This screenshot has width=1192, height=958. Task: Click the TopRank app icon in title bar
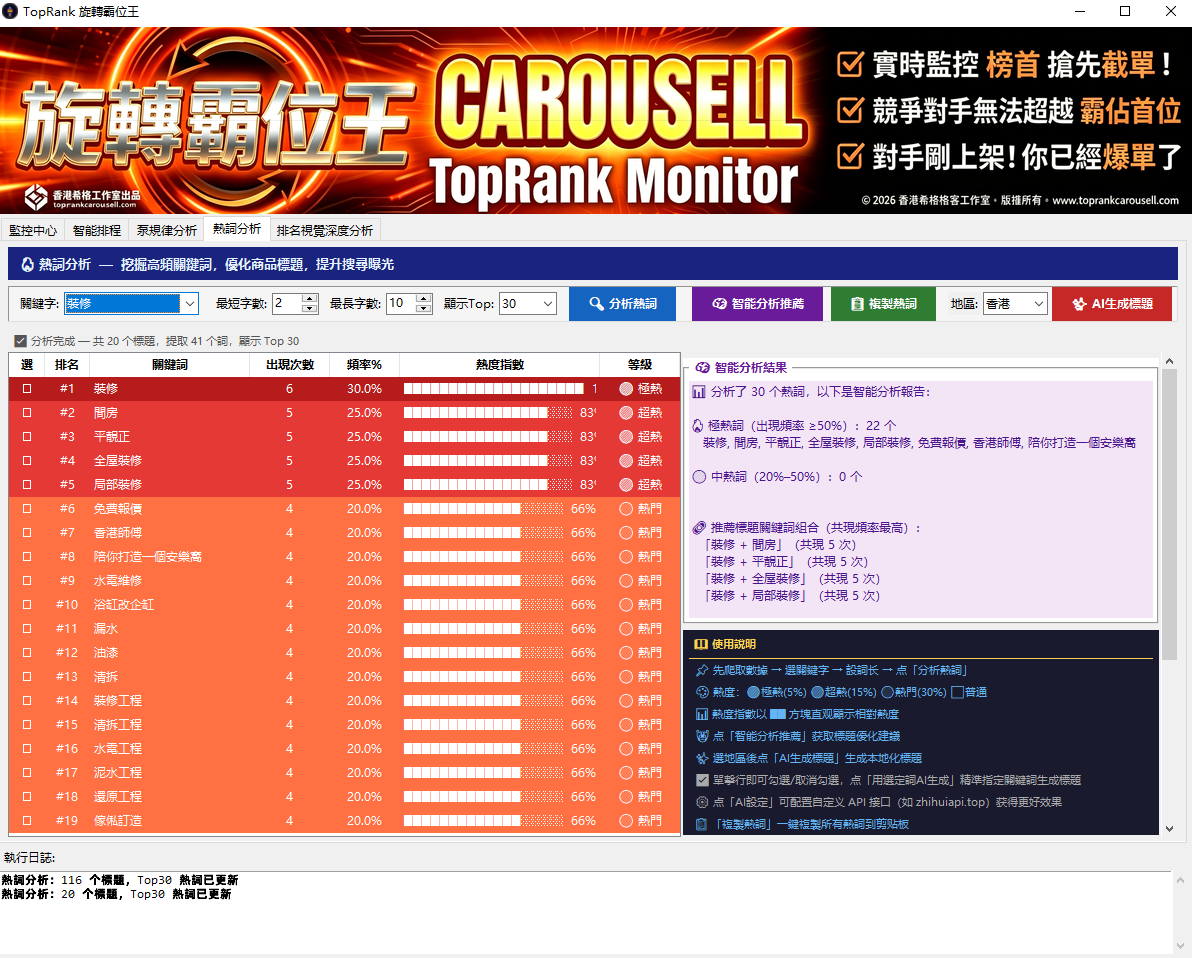click(10, 11)
